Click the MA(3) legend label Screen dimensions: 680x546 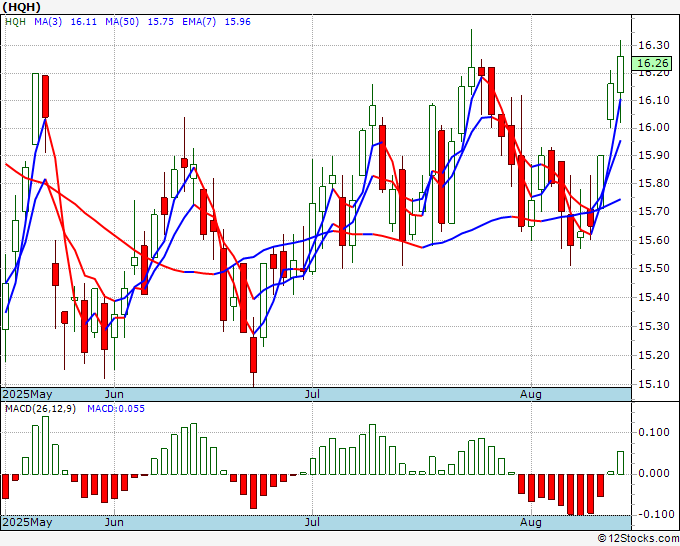pyautogui.click(x=48, y=22)
